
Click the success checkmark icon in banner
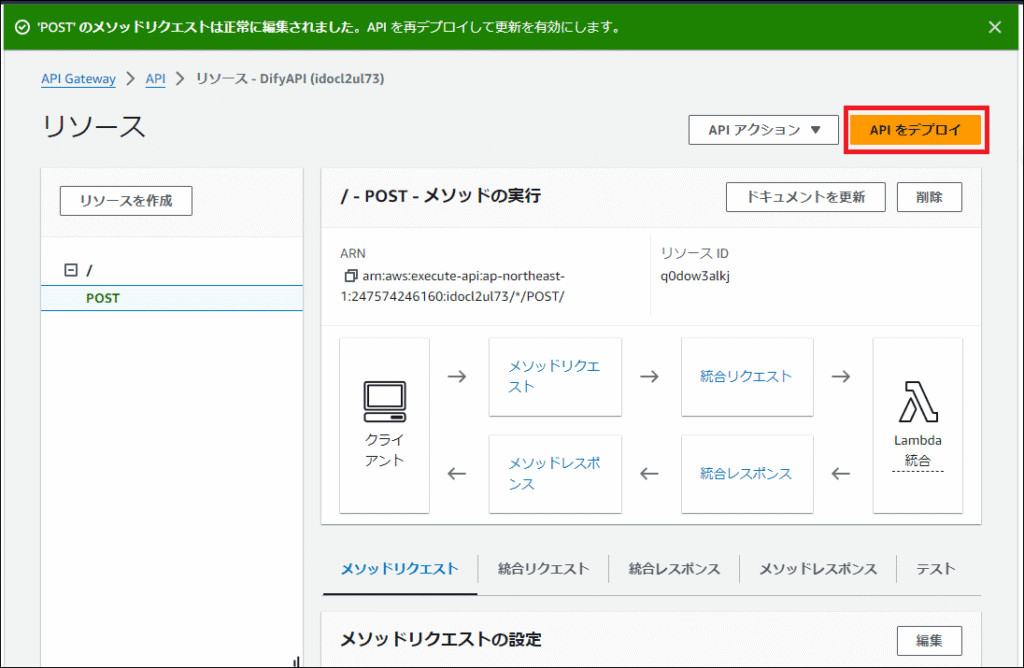22,28
